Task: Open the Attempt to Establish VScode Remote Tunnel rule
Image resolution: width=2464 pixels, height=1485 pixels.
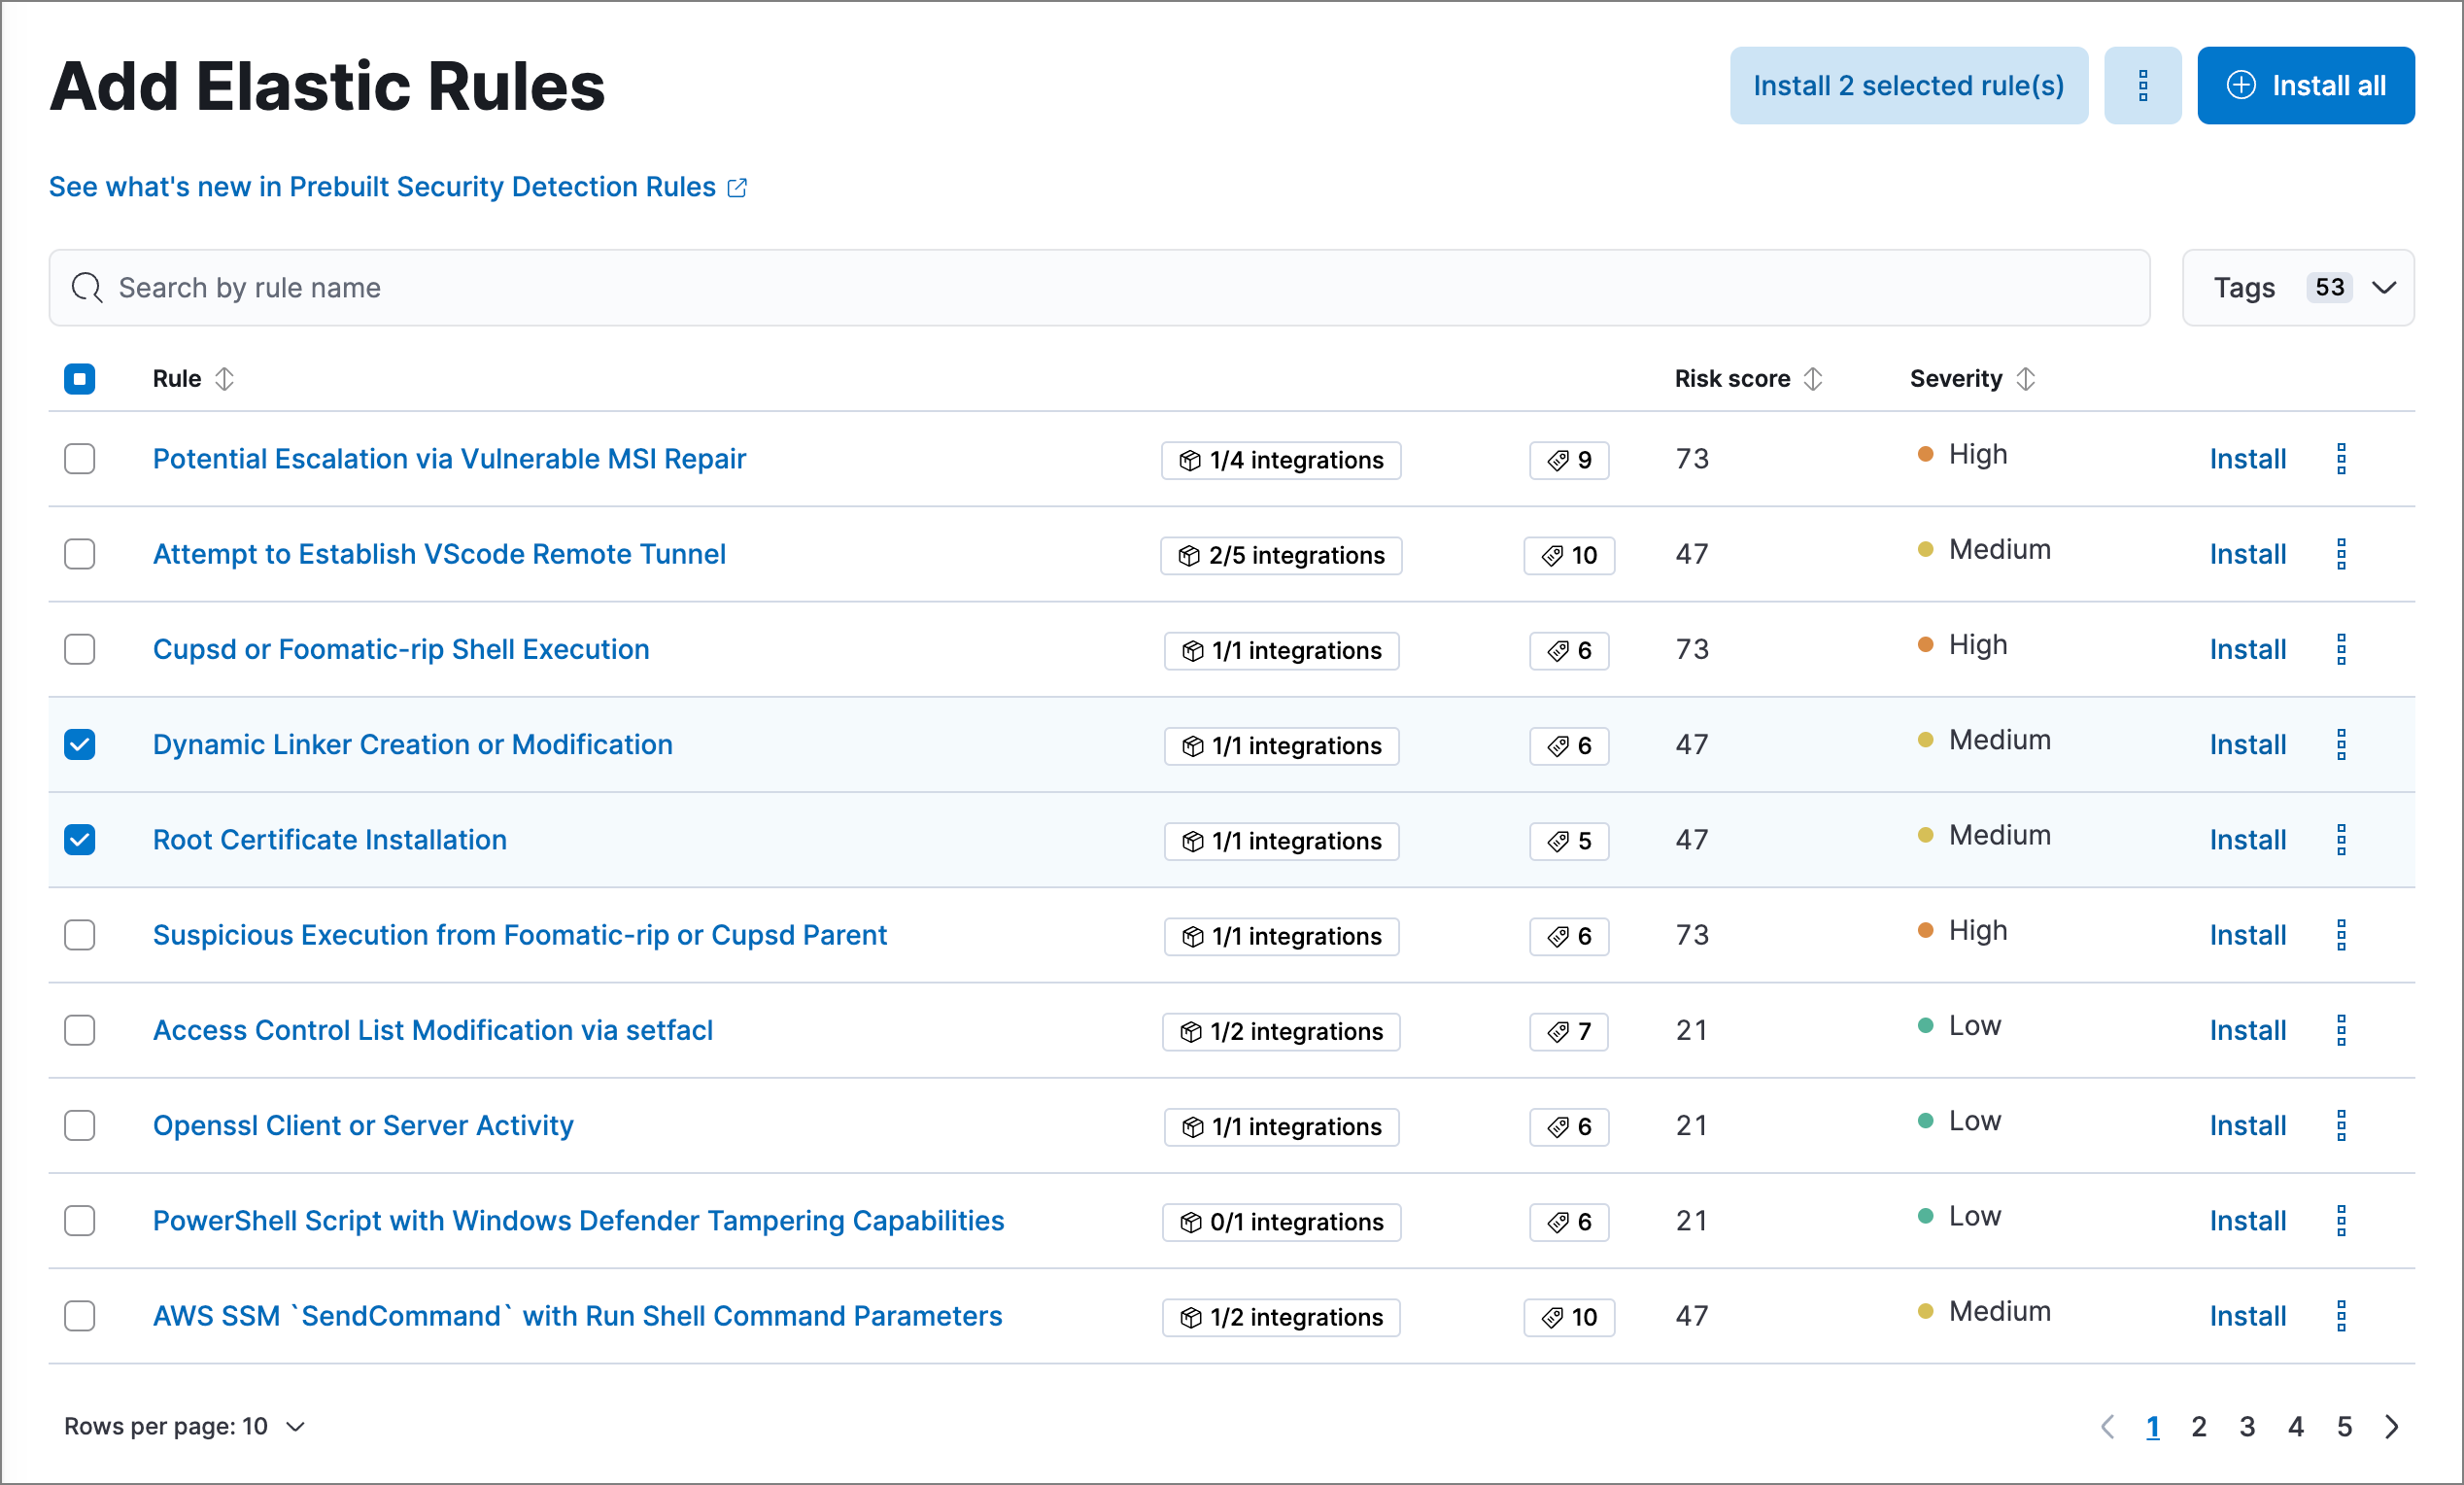Action: tap(439, 554)
